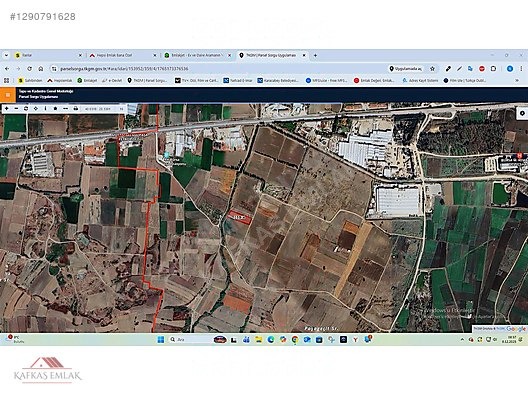Screen dimensions: 528x396
Task: Open browser home page
Action: [x=41, y=69]
